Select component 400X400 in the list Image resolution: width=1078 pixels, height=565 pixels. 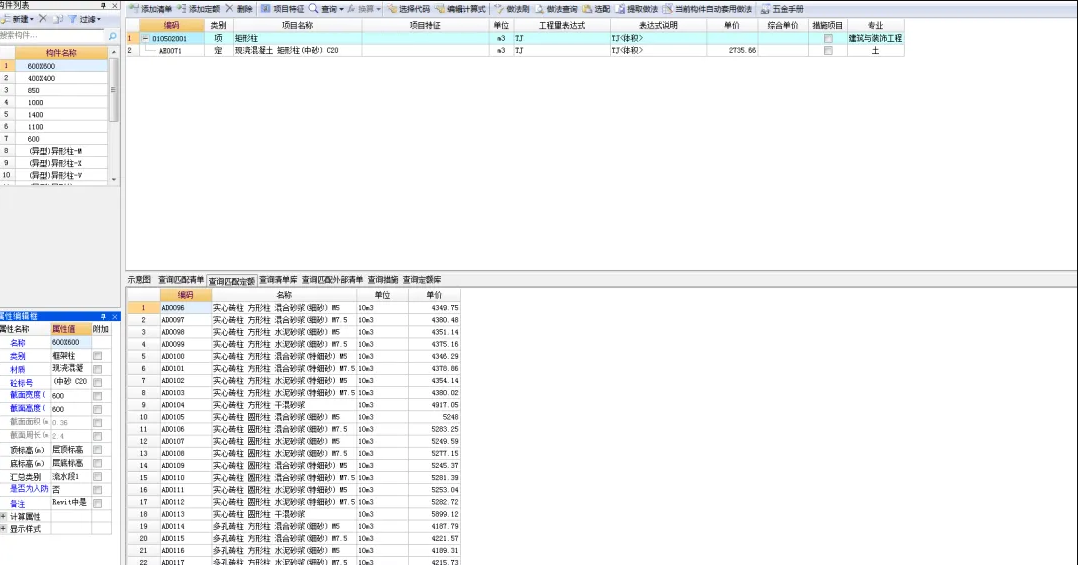(61, 78)
